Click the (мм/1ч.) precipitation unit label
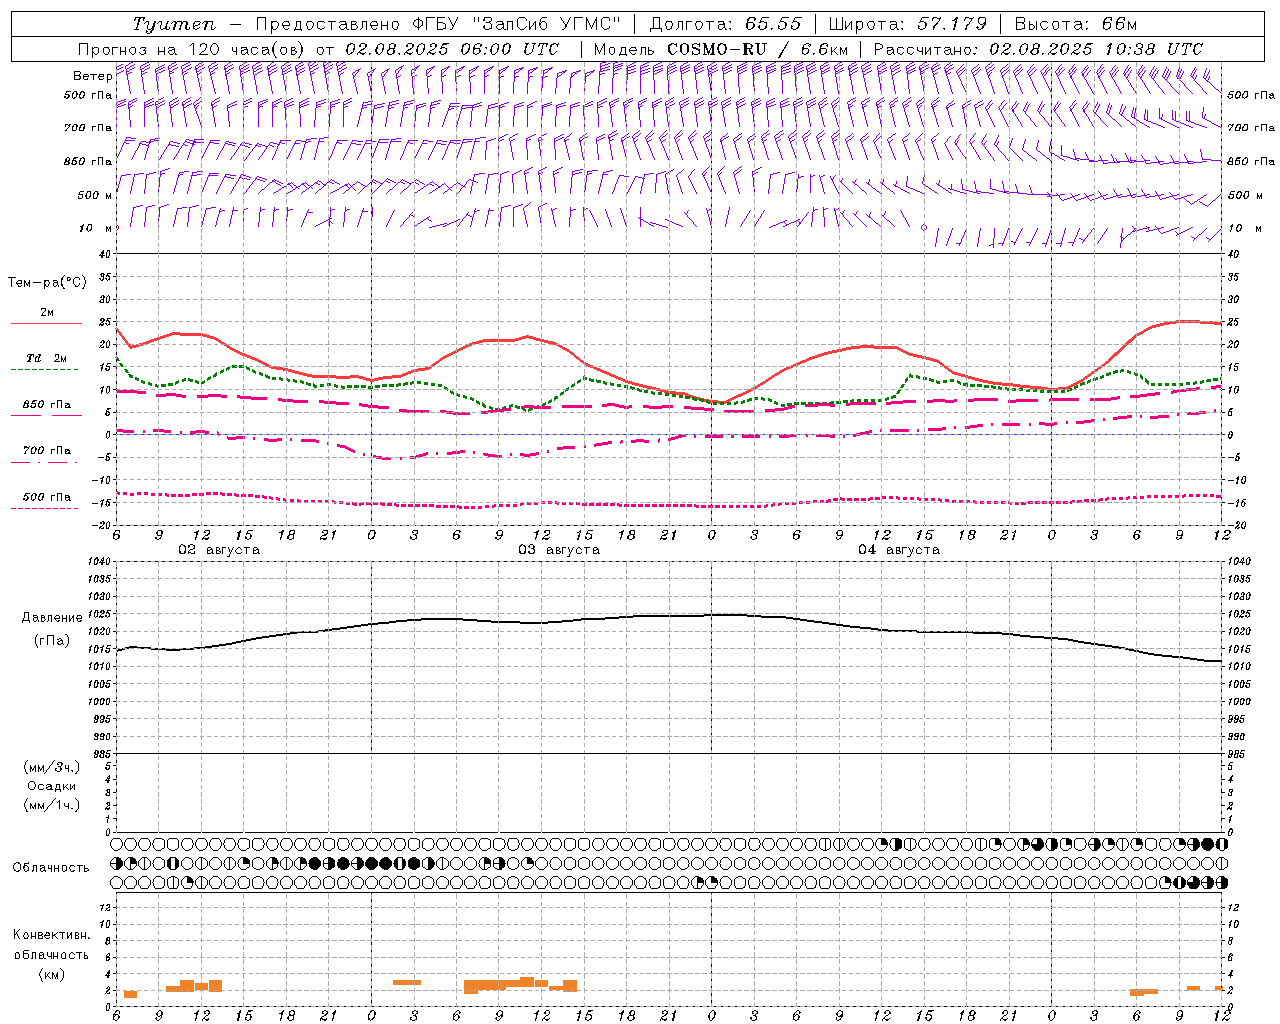 (x=52, y=805)
